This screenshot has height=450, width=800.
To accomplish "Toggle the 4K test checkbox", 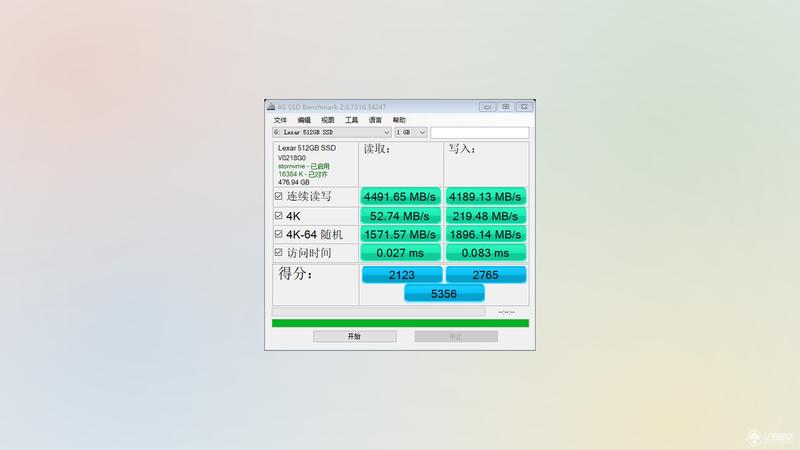I will tap(279, 216).
